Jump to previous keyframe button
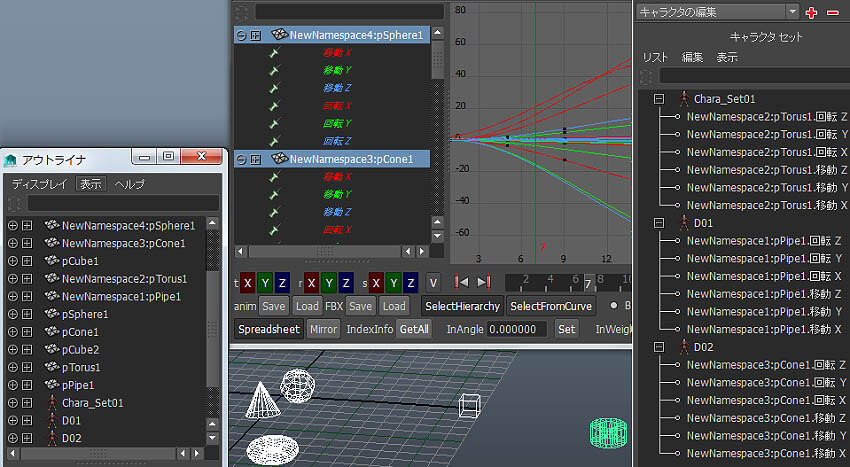Image resolution: width=850 pixels, height=467 pixels. pos(461,281)
